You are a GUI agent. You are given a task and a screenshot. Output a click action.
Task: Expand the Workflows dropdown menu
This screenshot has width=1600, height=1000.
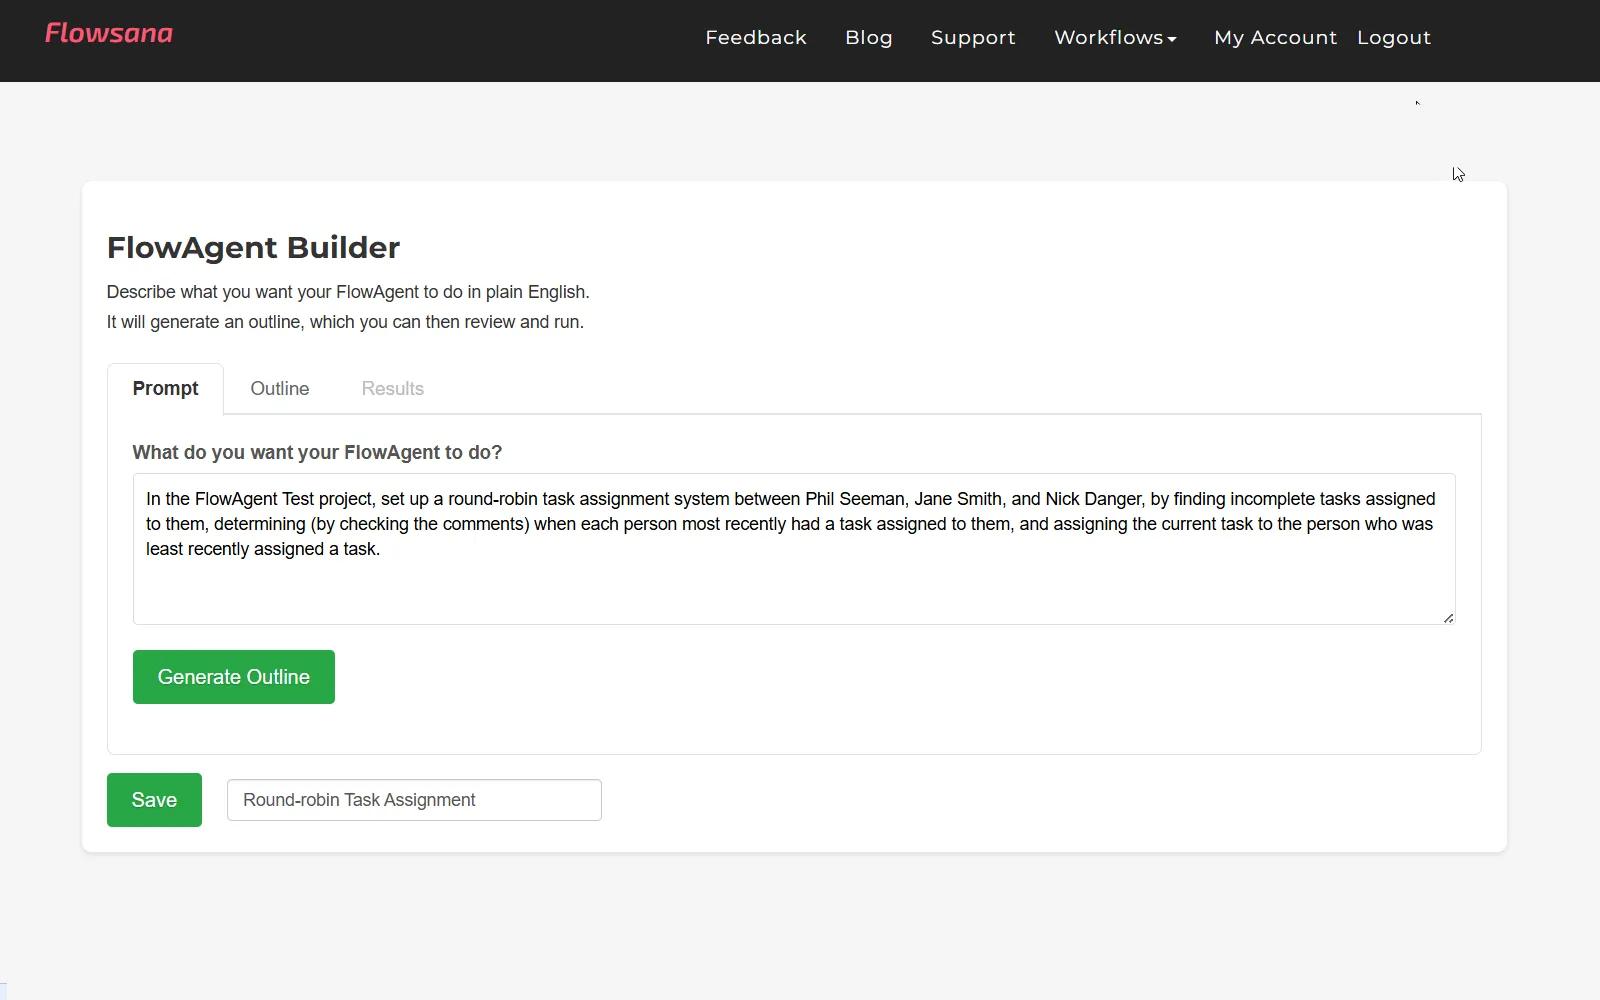1108,38
